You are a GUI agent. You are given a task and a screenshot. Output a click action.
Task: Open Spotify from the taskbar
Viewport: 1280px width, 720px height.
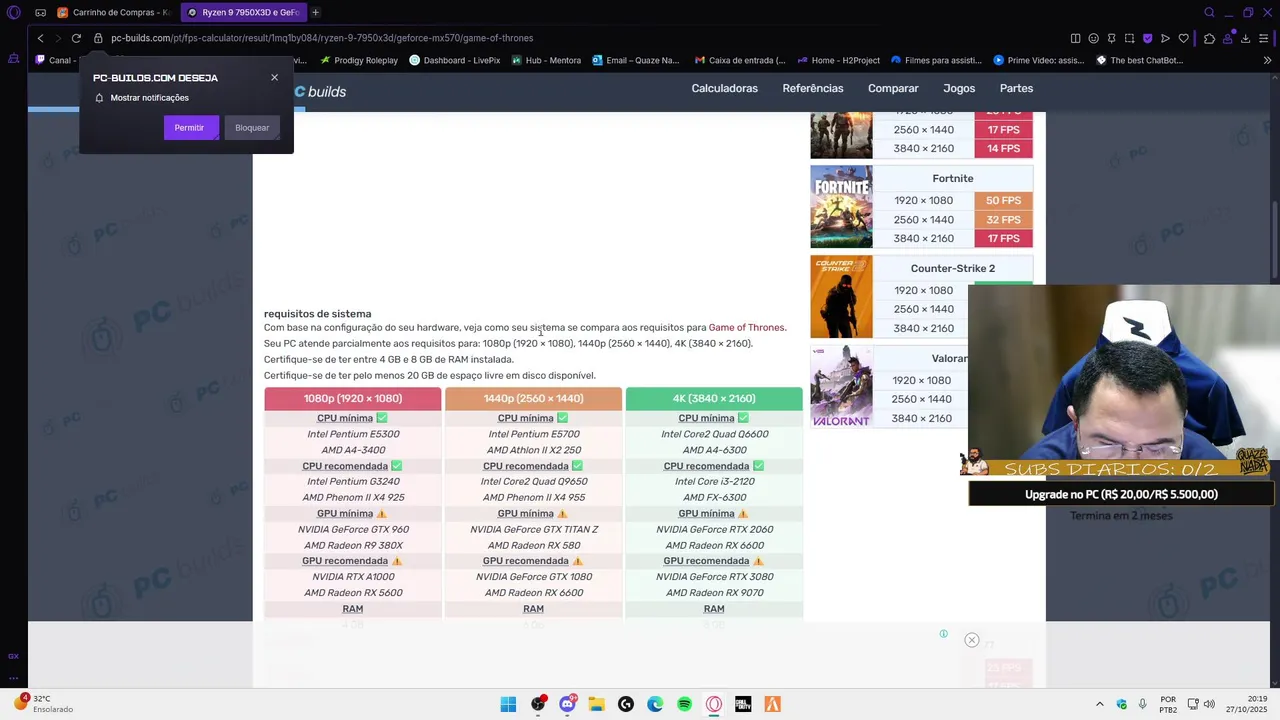[684, 704]
